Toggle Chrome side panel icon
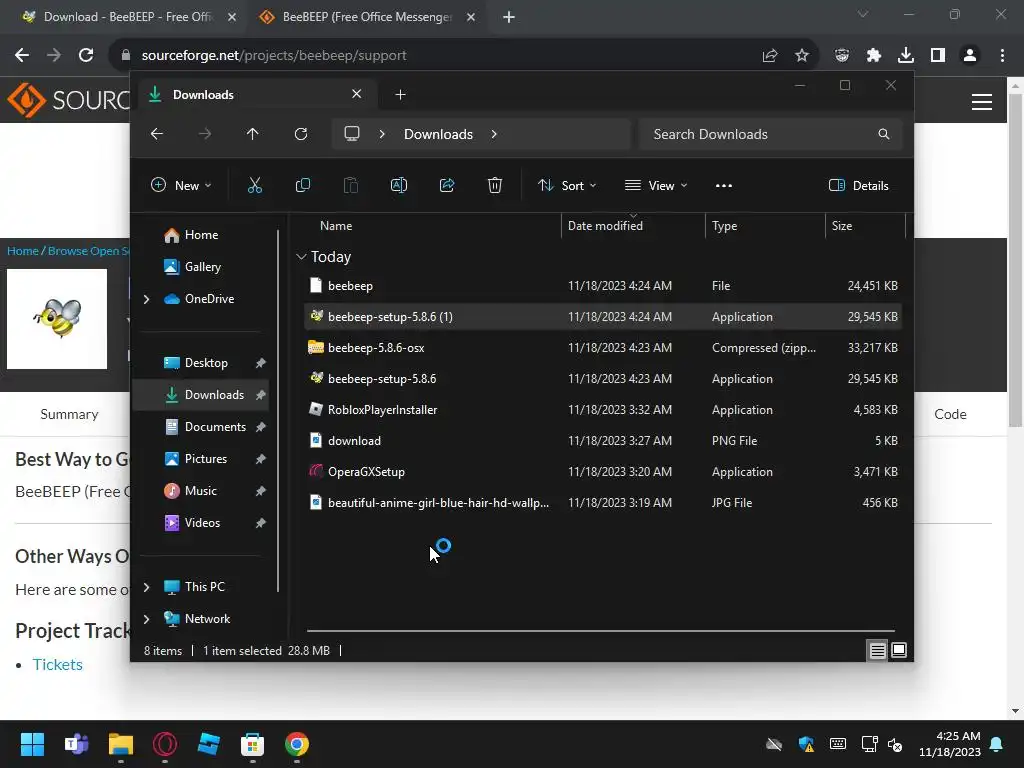The width and height of the screenshot is (1024, 768). pos(938,56)
